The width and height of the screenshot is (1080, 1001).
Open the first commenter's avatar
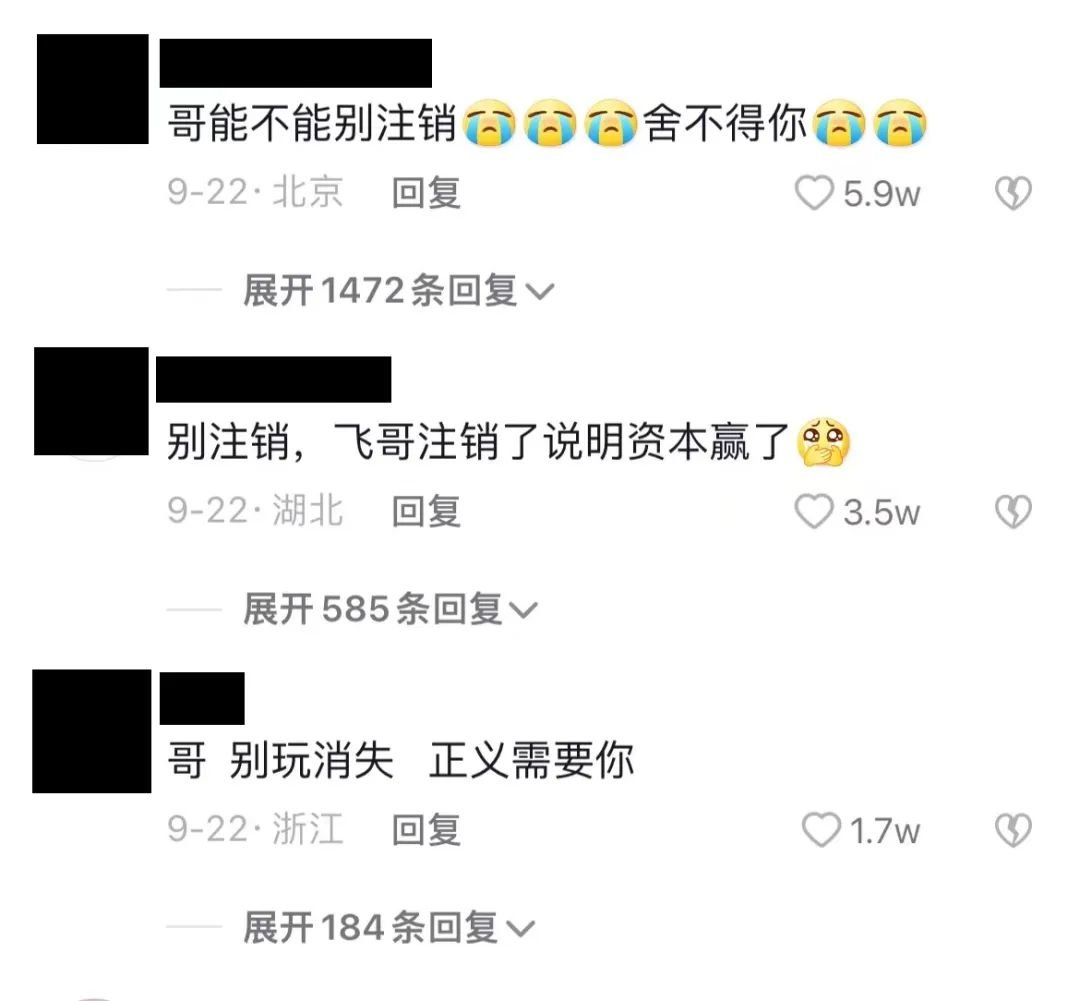click(92, 89)
